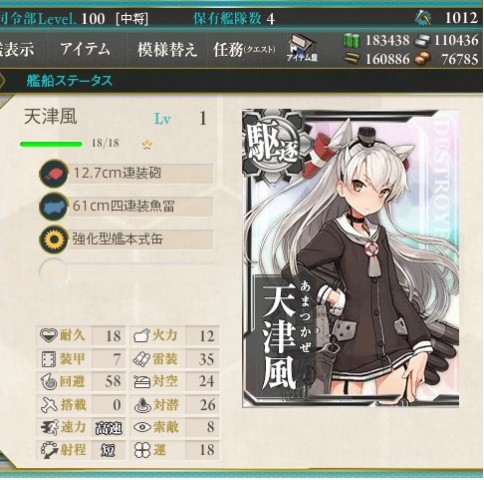The height and width of the screenshot is (480, 484).
Task: Click the yellow boiler gear icon
Action: click(x=54, y=239)
